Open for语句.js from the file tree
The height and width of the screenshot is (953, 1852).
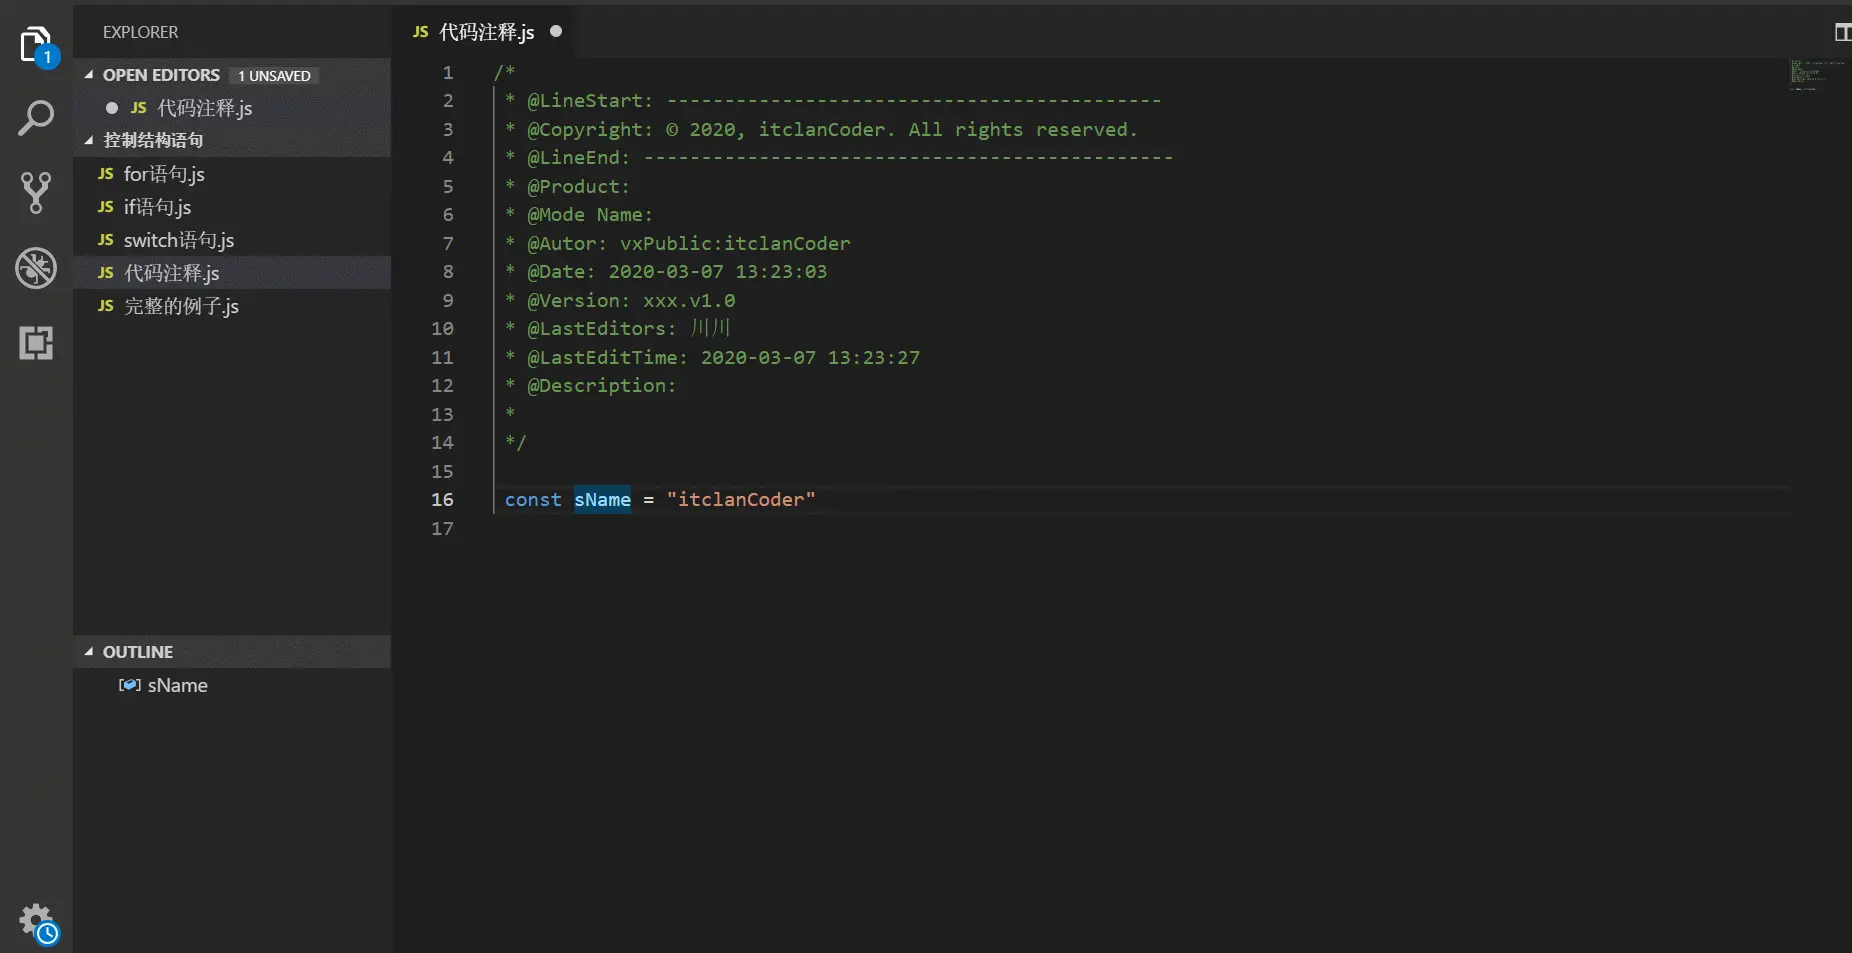(x=232, y=174)
